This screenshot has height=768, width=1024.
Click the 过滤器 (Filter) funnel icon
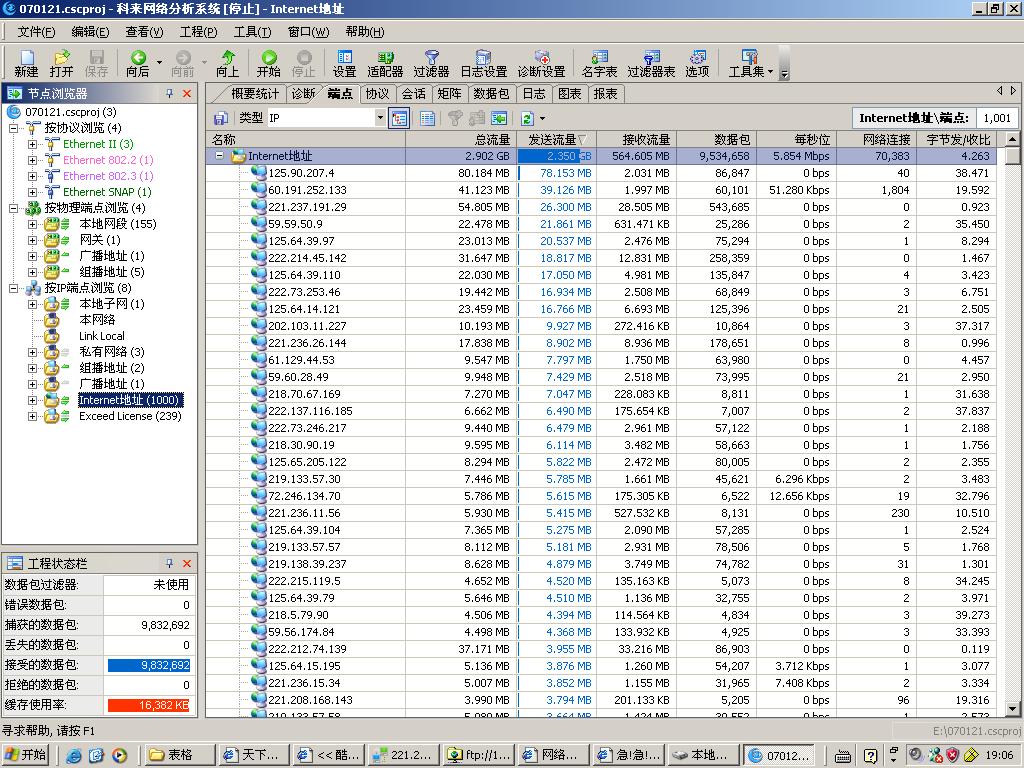tap(431, 59)
